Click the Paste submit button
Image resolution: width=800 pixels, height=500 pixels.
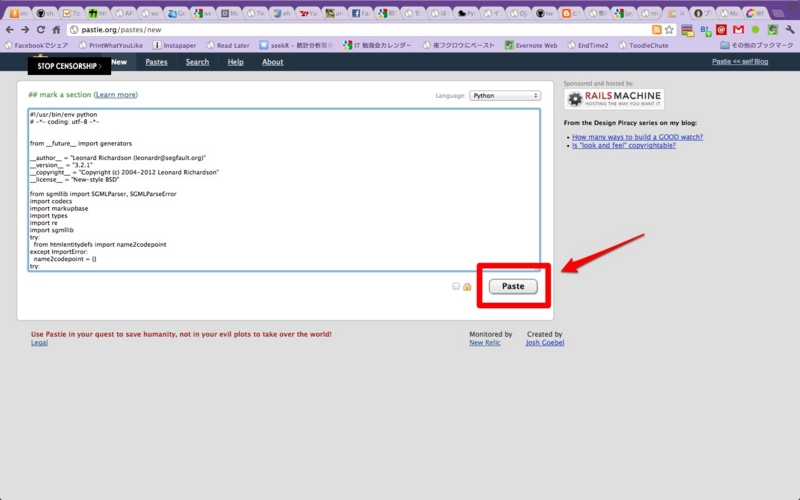[x=513, y=286]
